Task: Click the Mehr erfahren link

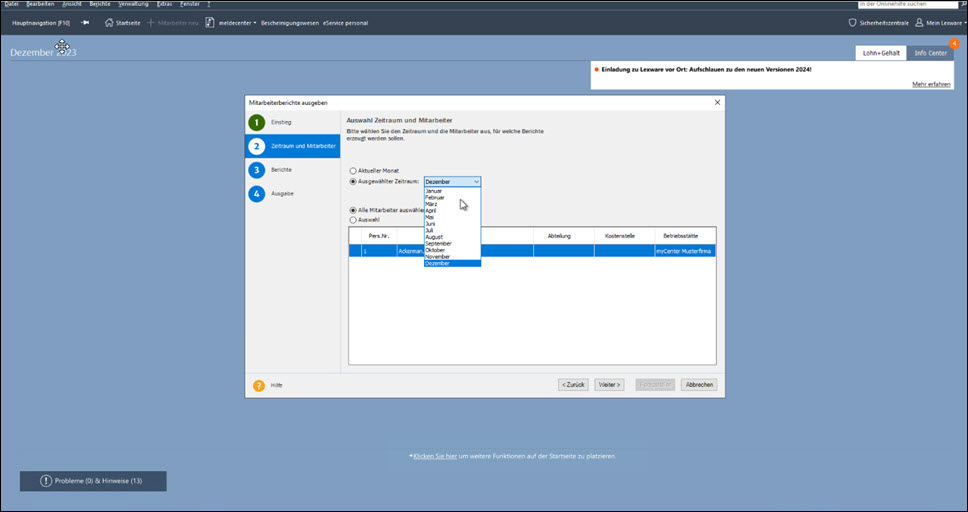Action: click(x=930, y=84)
